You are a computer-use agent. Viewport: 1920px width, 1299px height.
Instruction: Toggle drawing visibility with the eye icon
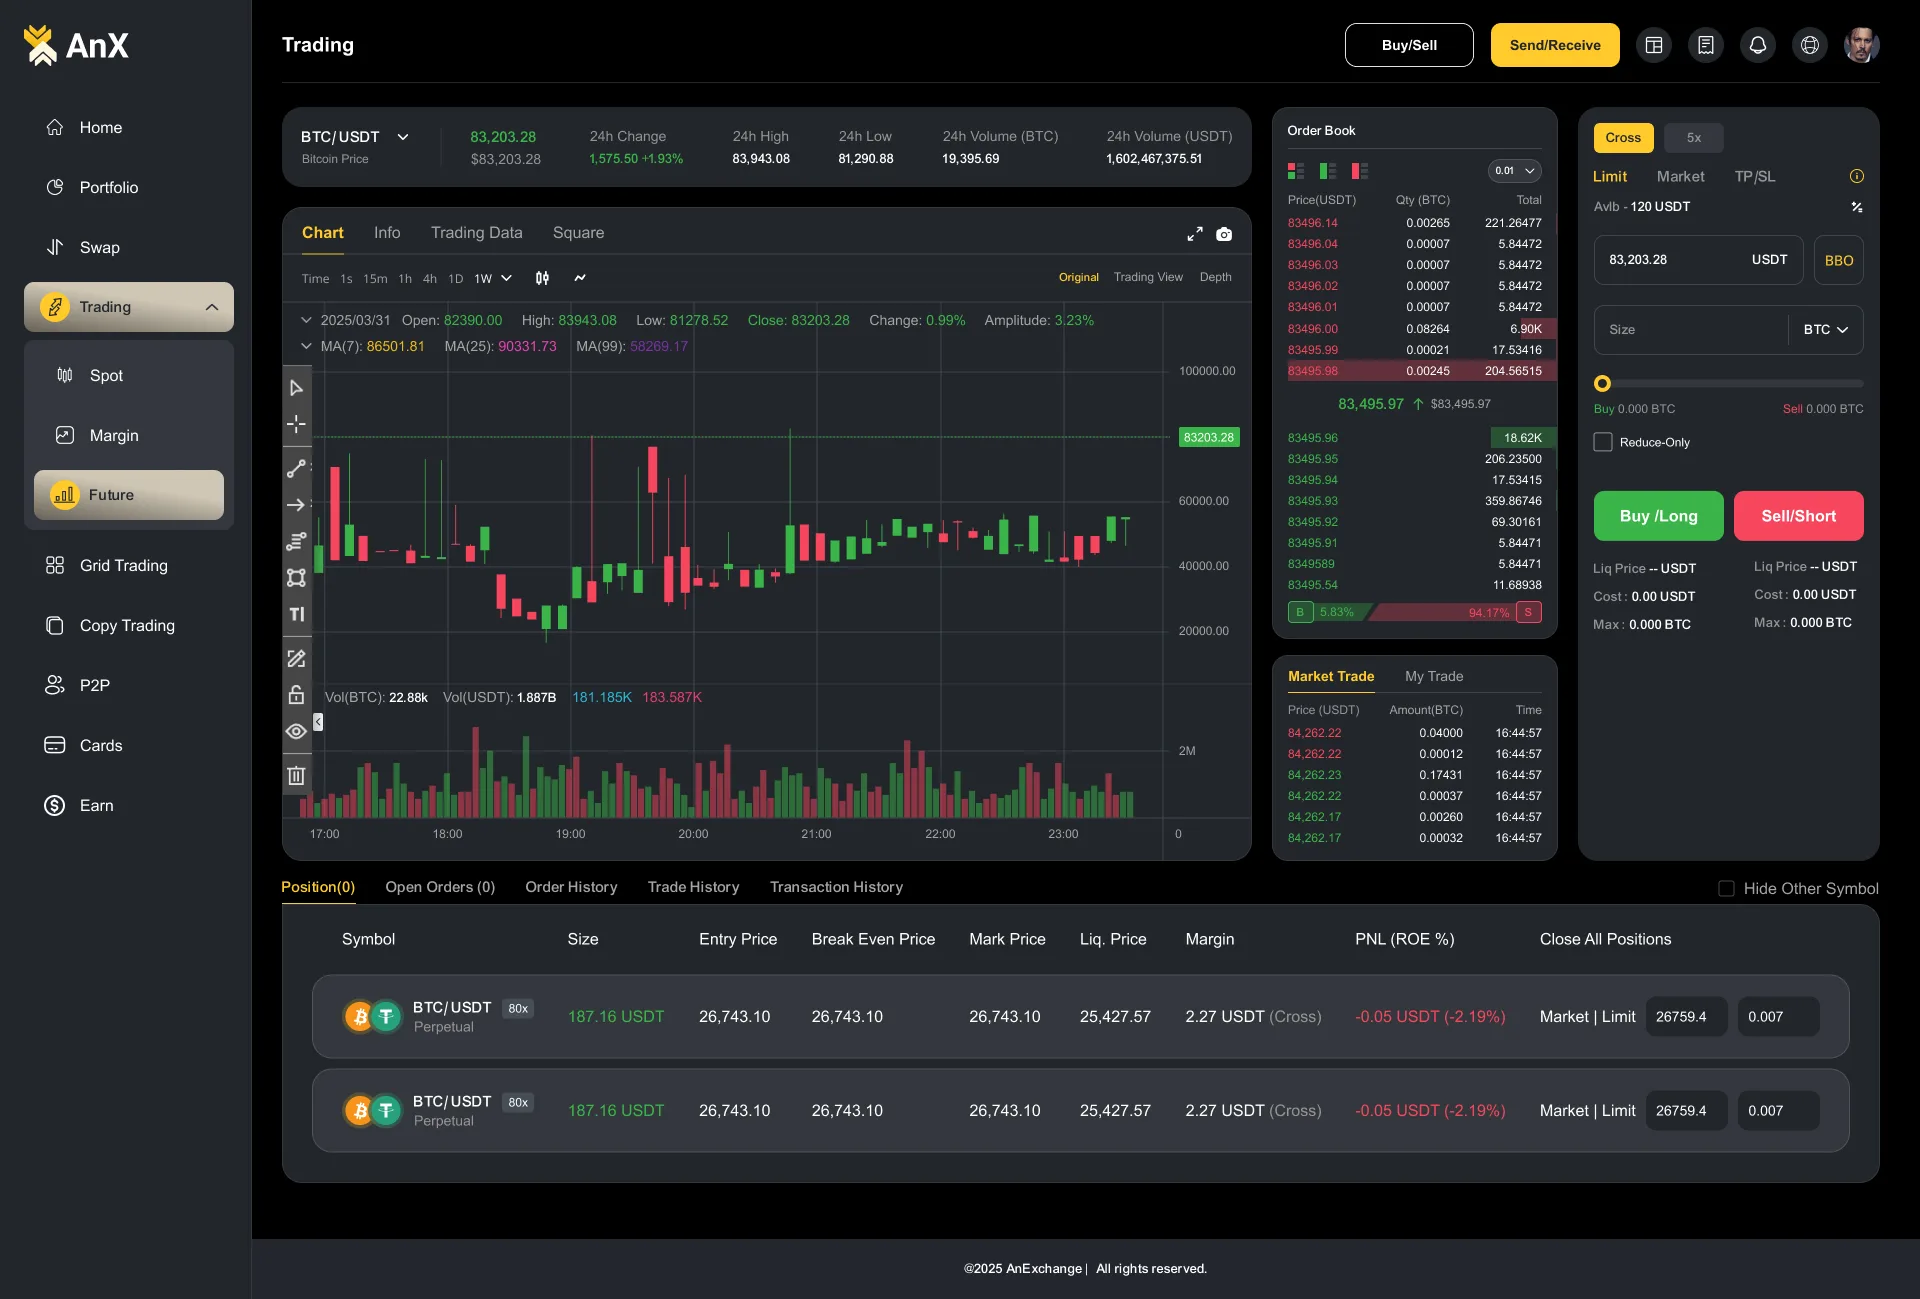(x=296, y=732)
